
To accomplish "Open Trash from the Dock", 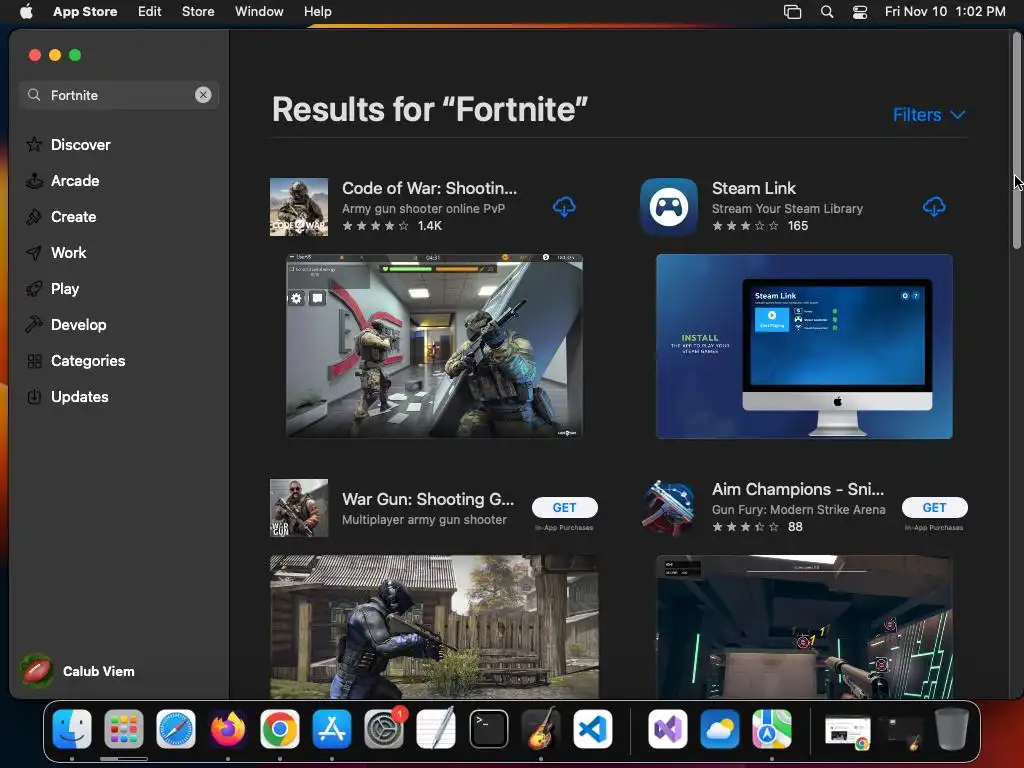I will coord(951,729).
